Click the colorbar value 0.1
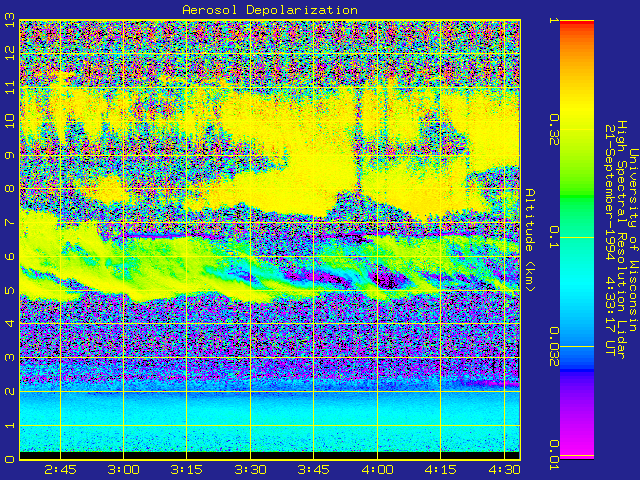The height and width of the screenshot is (480, 640). [x=553, y=237]
